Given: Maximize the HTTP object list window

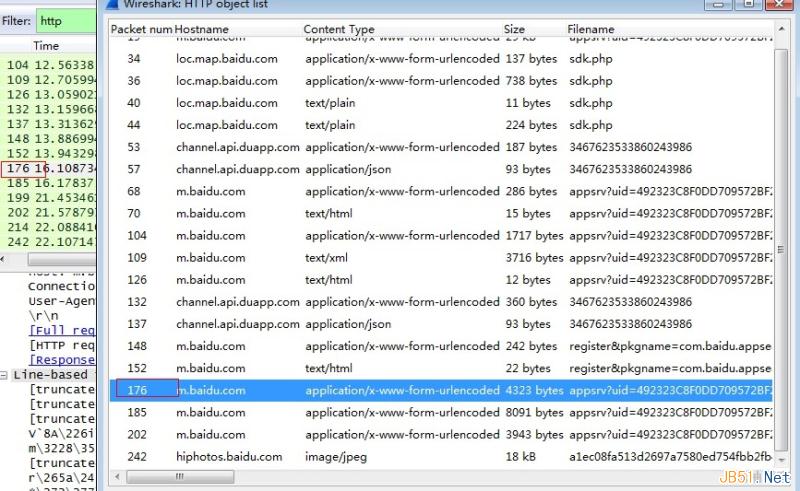Looking at the screenshot, I should [749, 4].
